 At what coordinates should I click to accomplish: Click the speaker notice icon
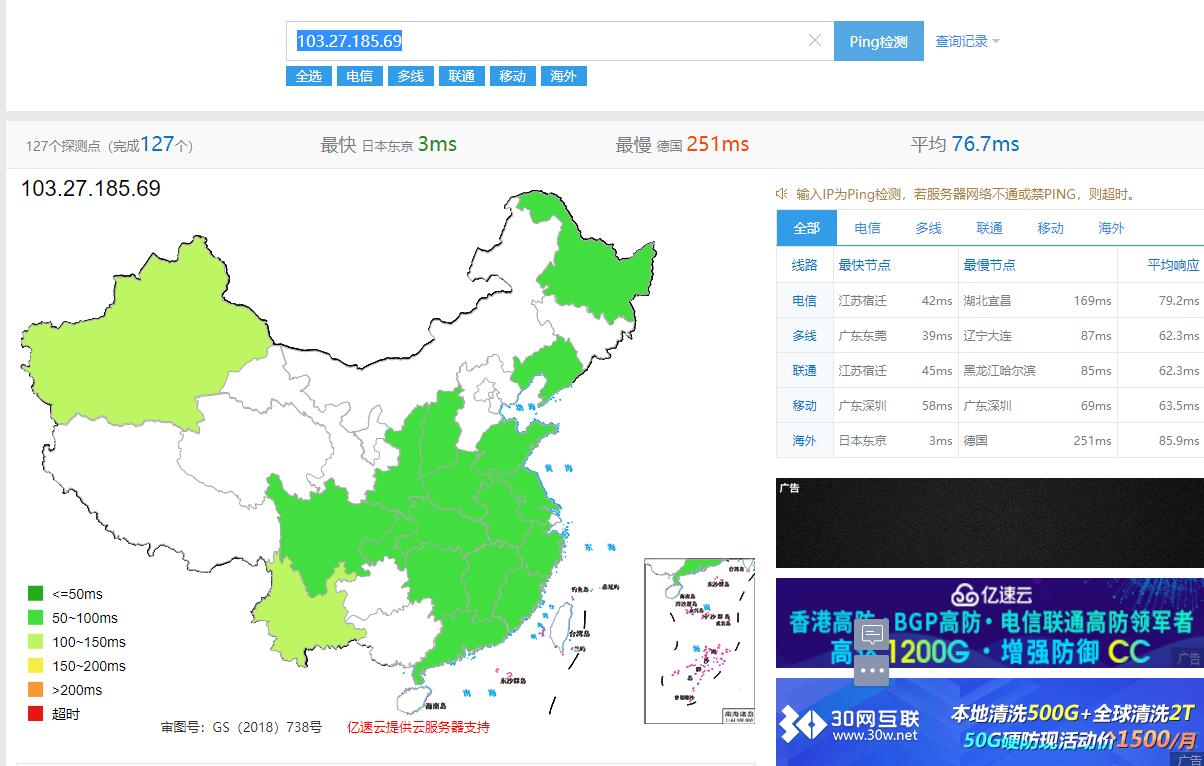coord(783,194)
